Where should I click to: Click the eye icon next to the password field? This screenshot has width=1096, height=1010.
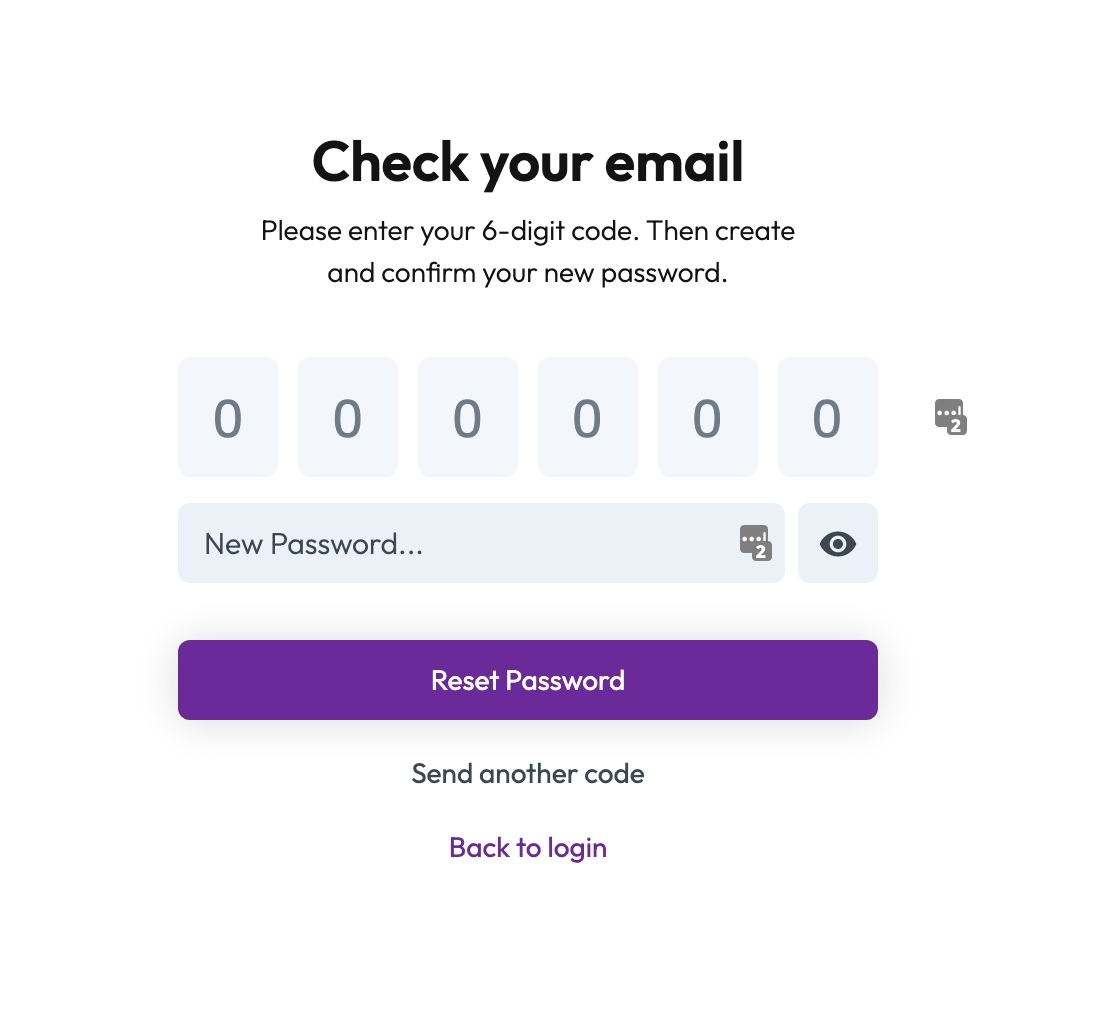click(x=838, y=543)
